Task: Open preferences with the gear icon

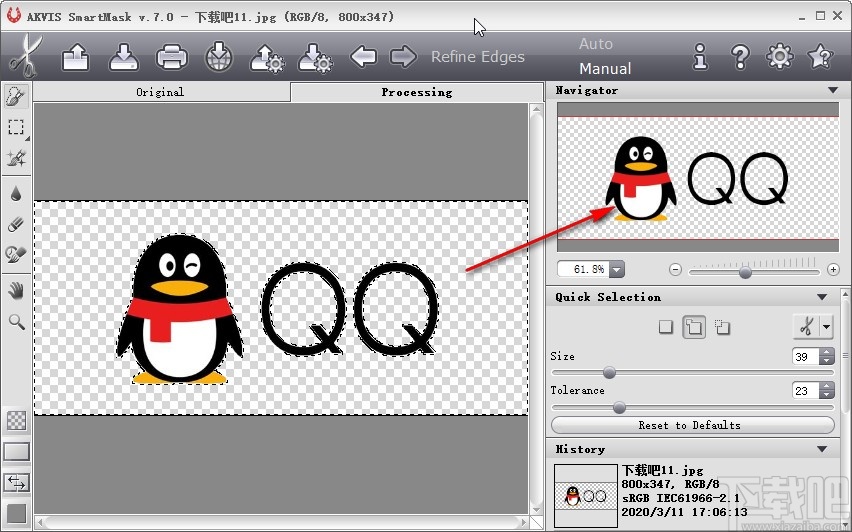Action: pos(780,56)
